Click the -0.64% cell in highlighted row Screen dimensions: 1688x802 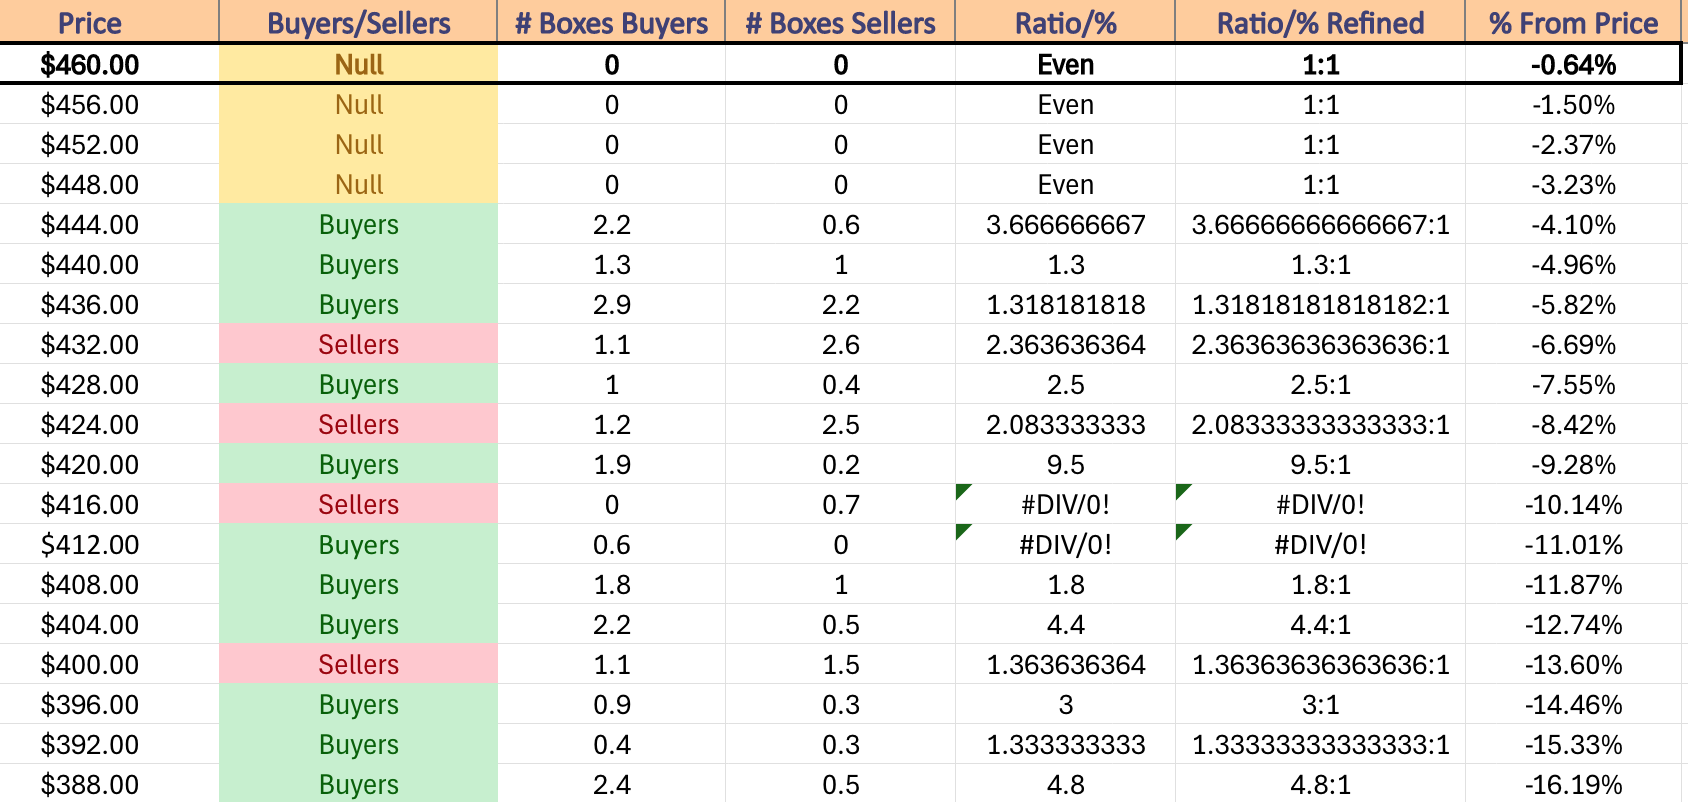pyautogui.click(x=1573, y=64)
